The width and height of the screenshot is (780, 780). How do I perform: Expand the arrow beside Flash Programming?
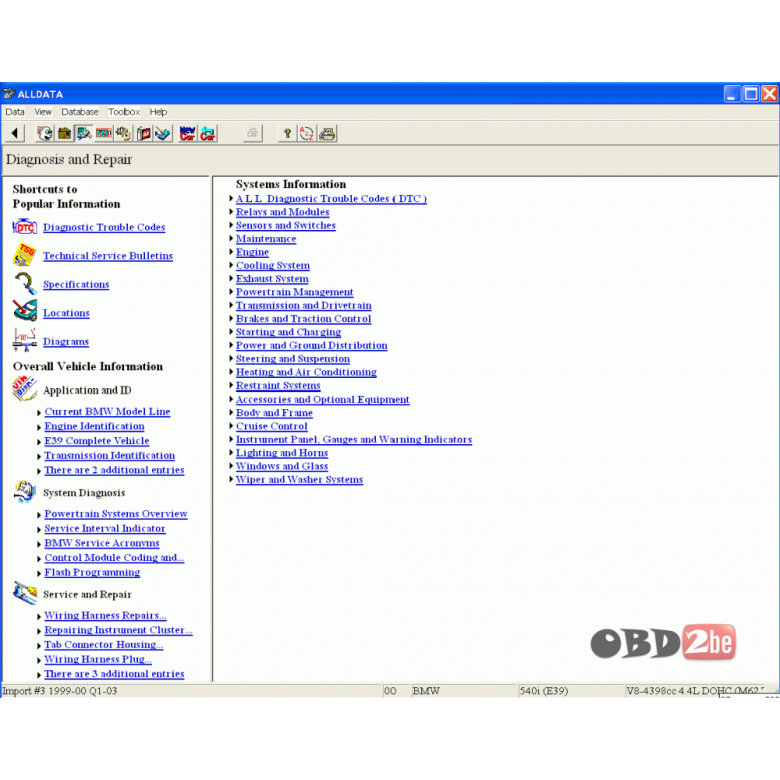(x=39, y=573)
